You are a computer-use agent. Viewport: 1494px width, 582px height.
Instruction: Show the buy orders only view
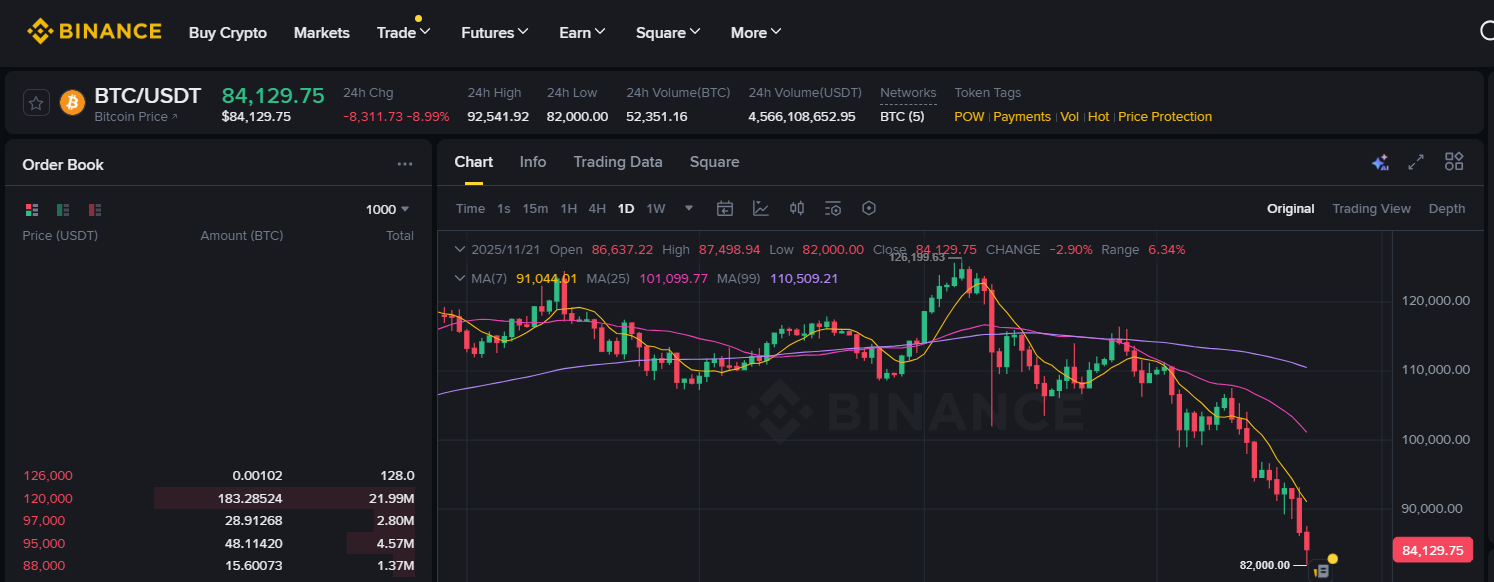click(x=62, y=209)
